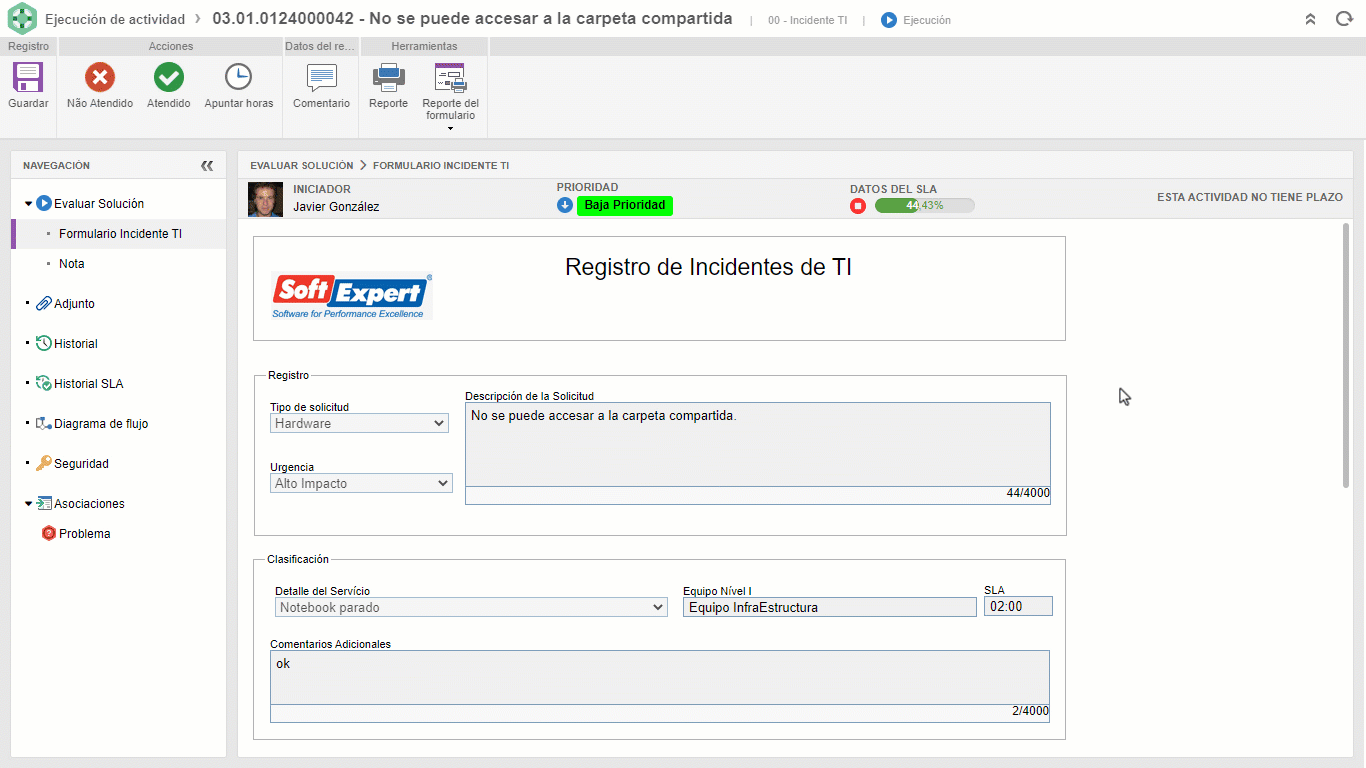The width and height of the screenshot is (1366, 768).
Task: Click the SoftExpert logo in form
Action: (352, 296)
